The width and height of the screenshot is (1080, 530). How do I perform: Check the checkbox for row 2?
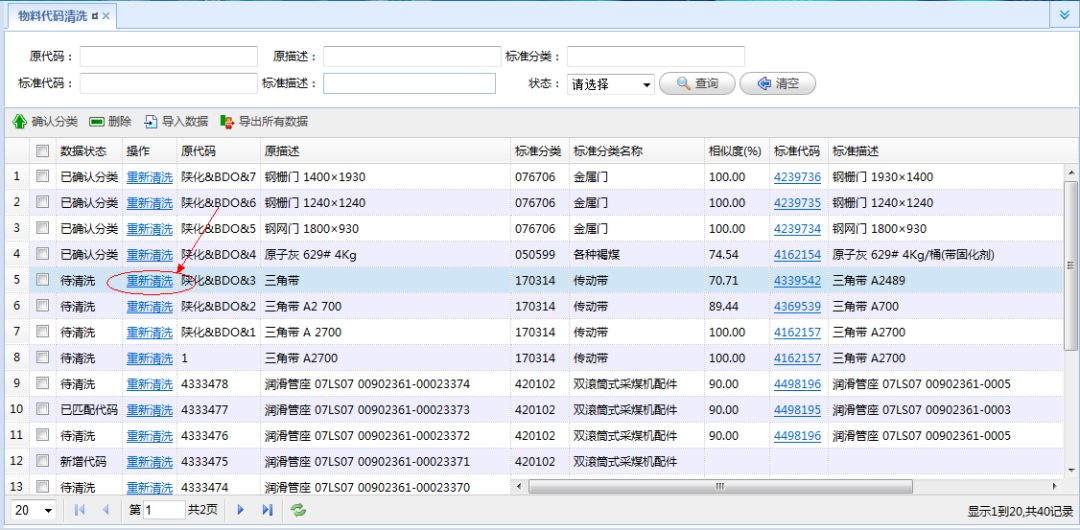43,202
